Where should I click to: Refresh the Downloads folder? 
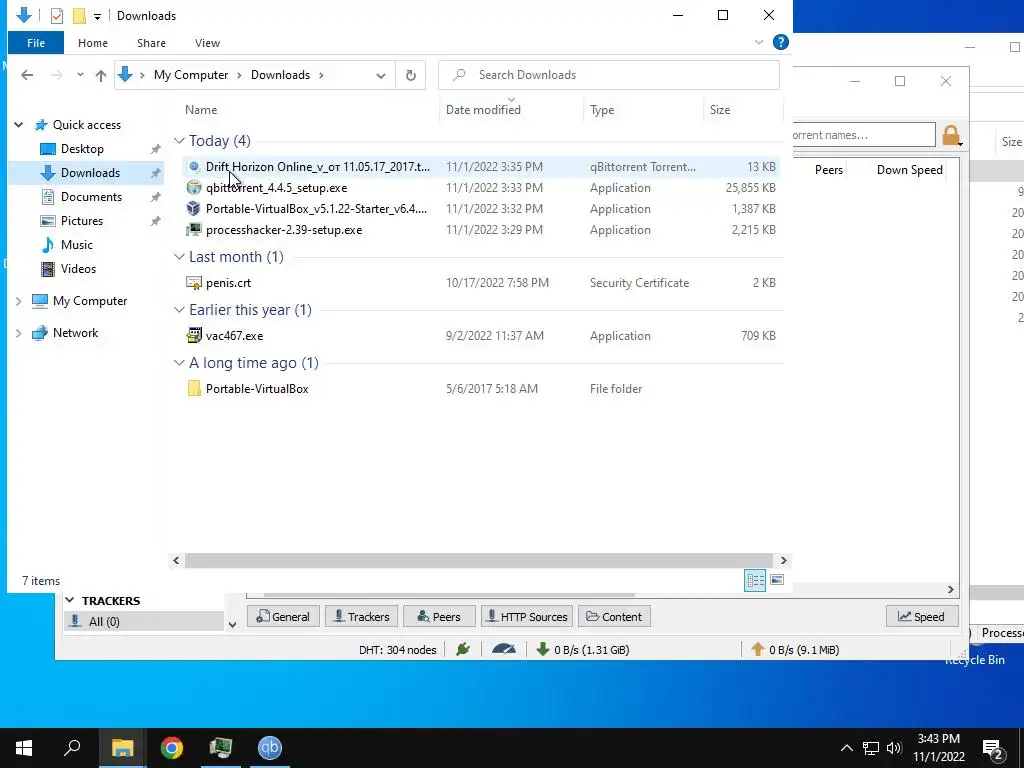[411, 75]
